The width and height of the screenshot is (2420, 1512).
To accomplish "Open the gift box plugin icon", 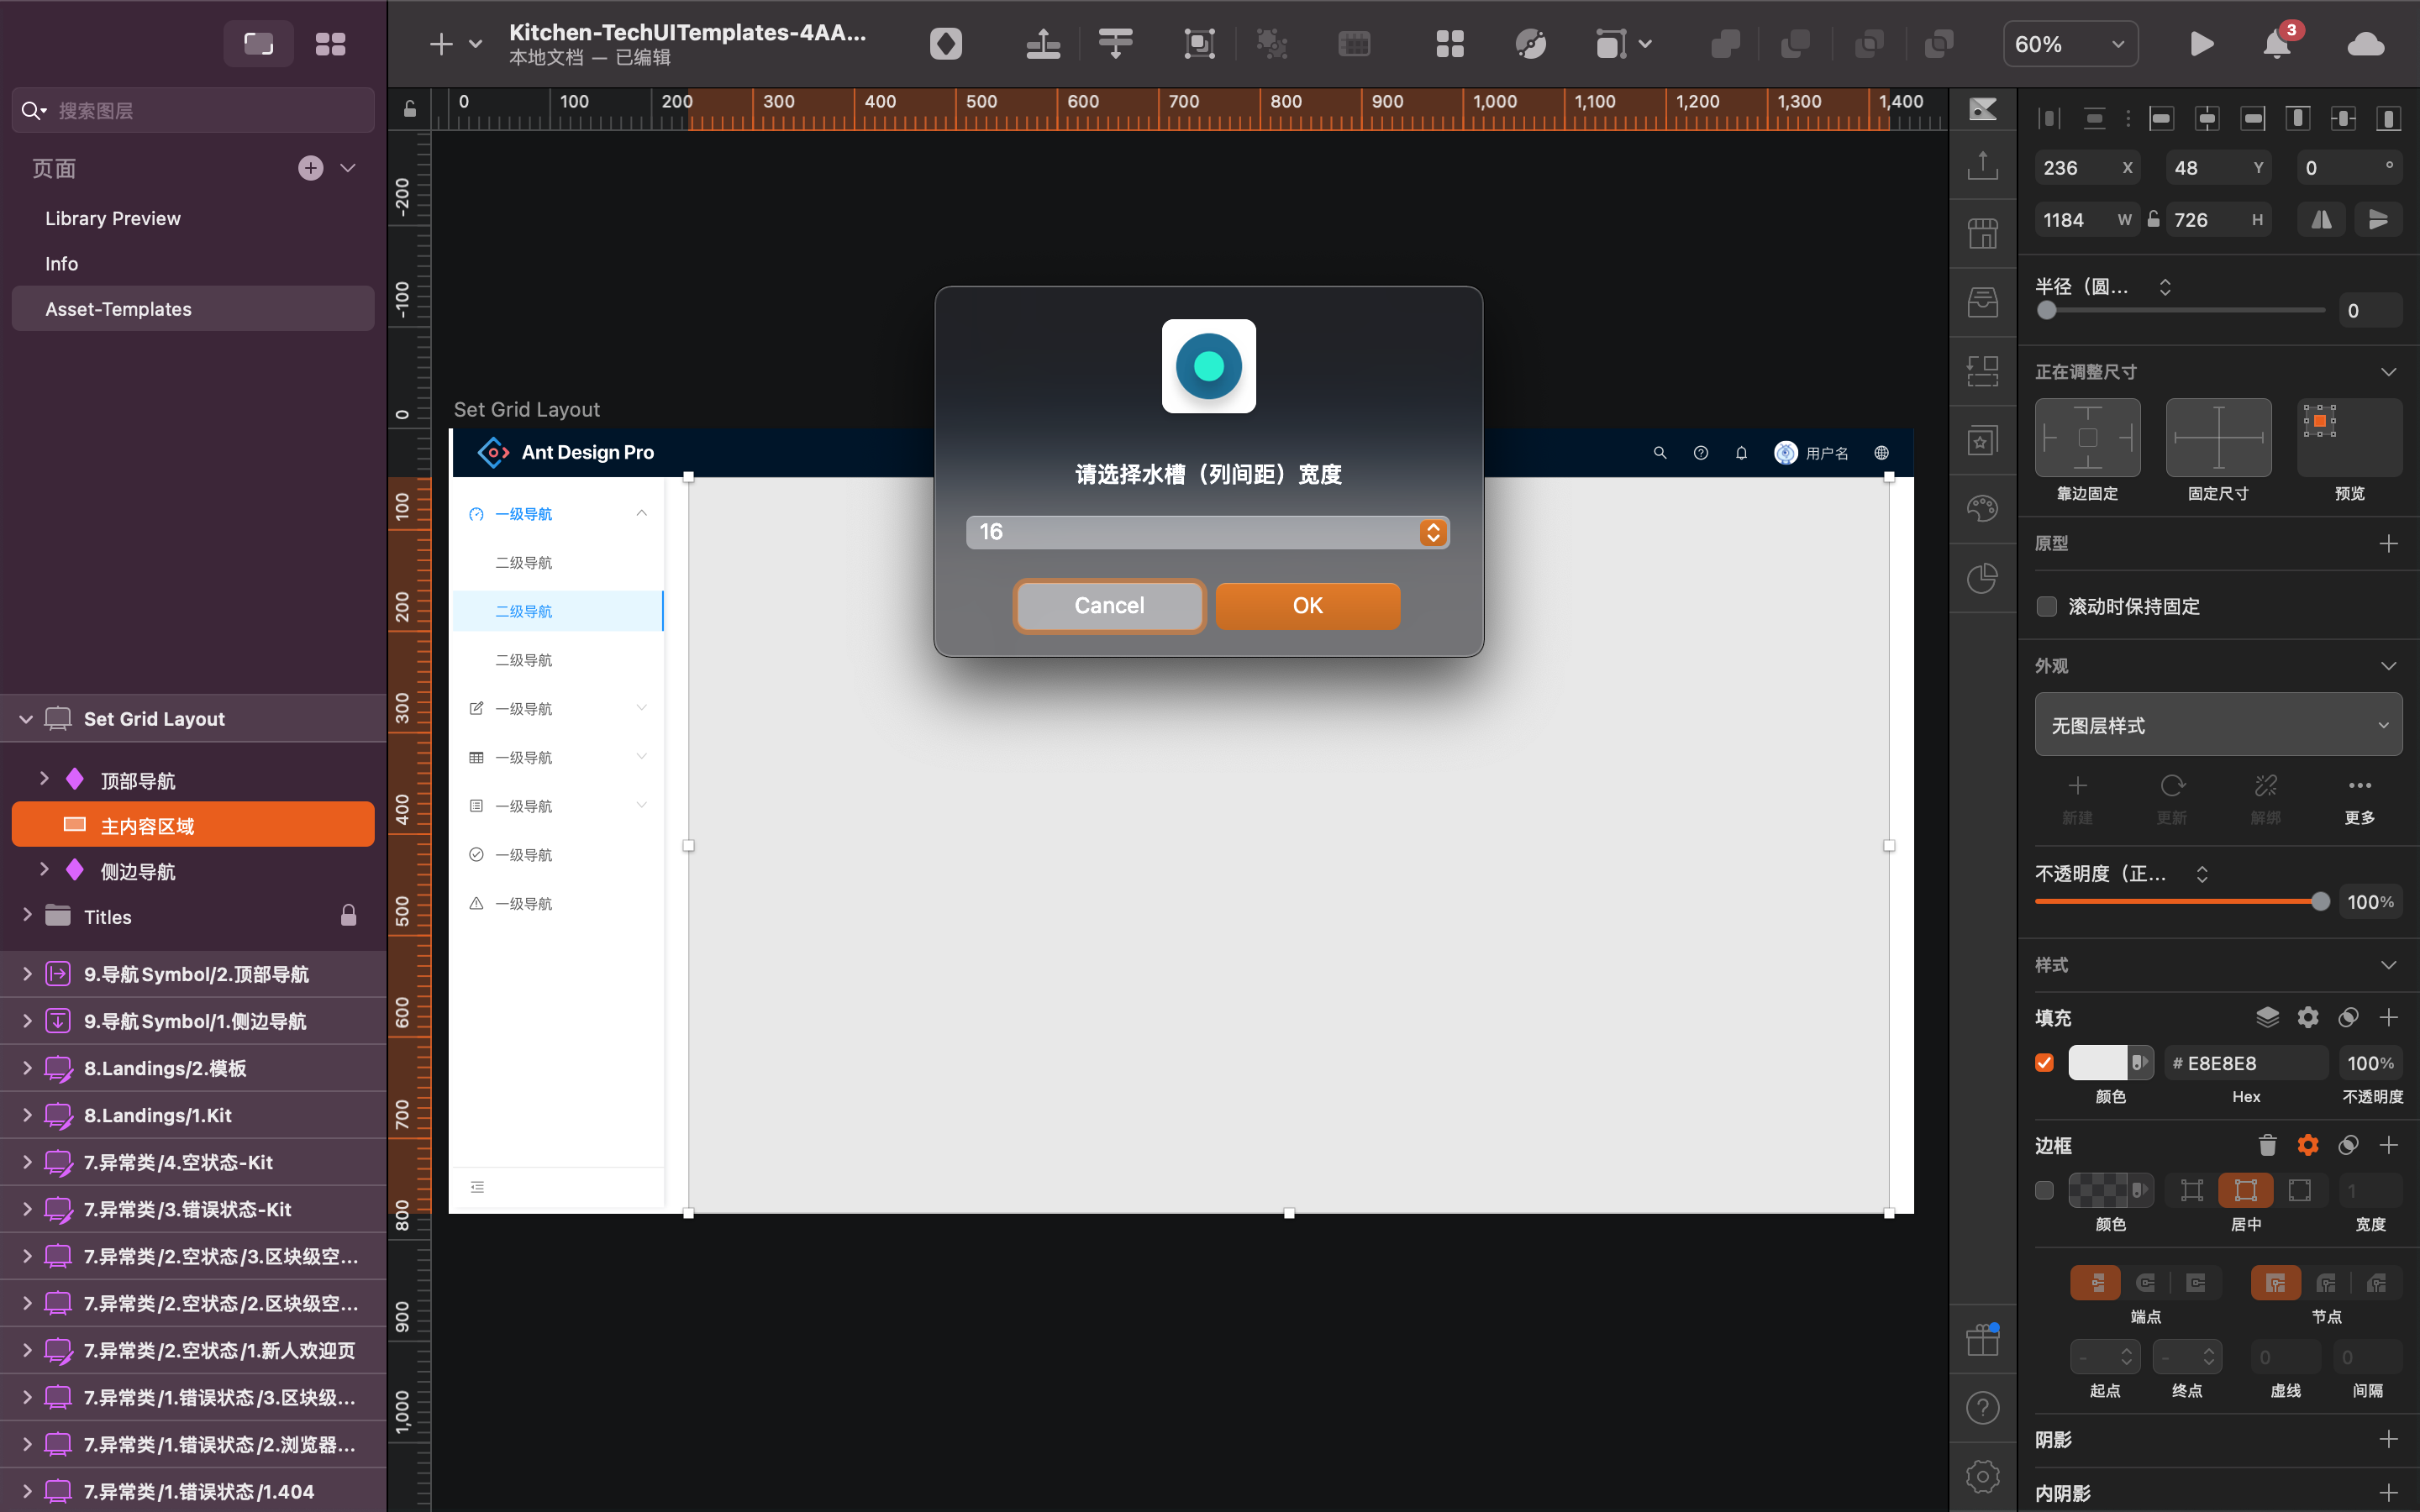I will click(x=1982, y=1340).
